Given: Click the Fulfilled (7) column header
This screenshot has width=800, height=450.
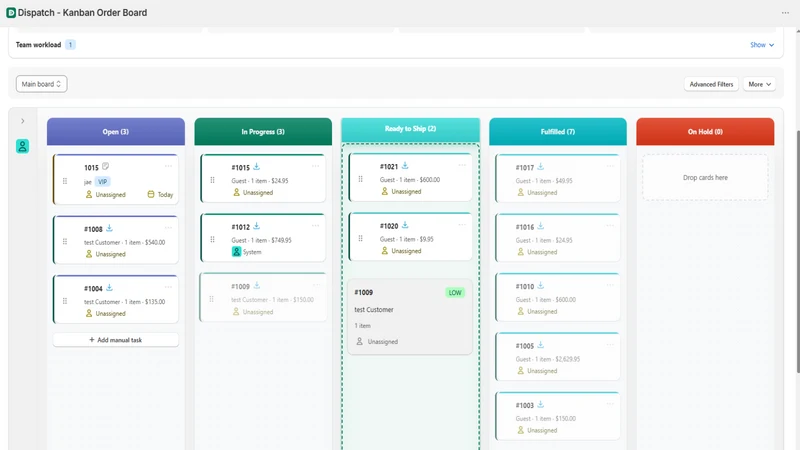Looking at the screenshot, I should click(x=558, y=132).
